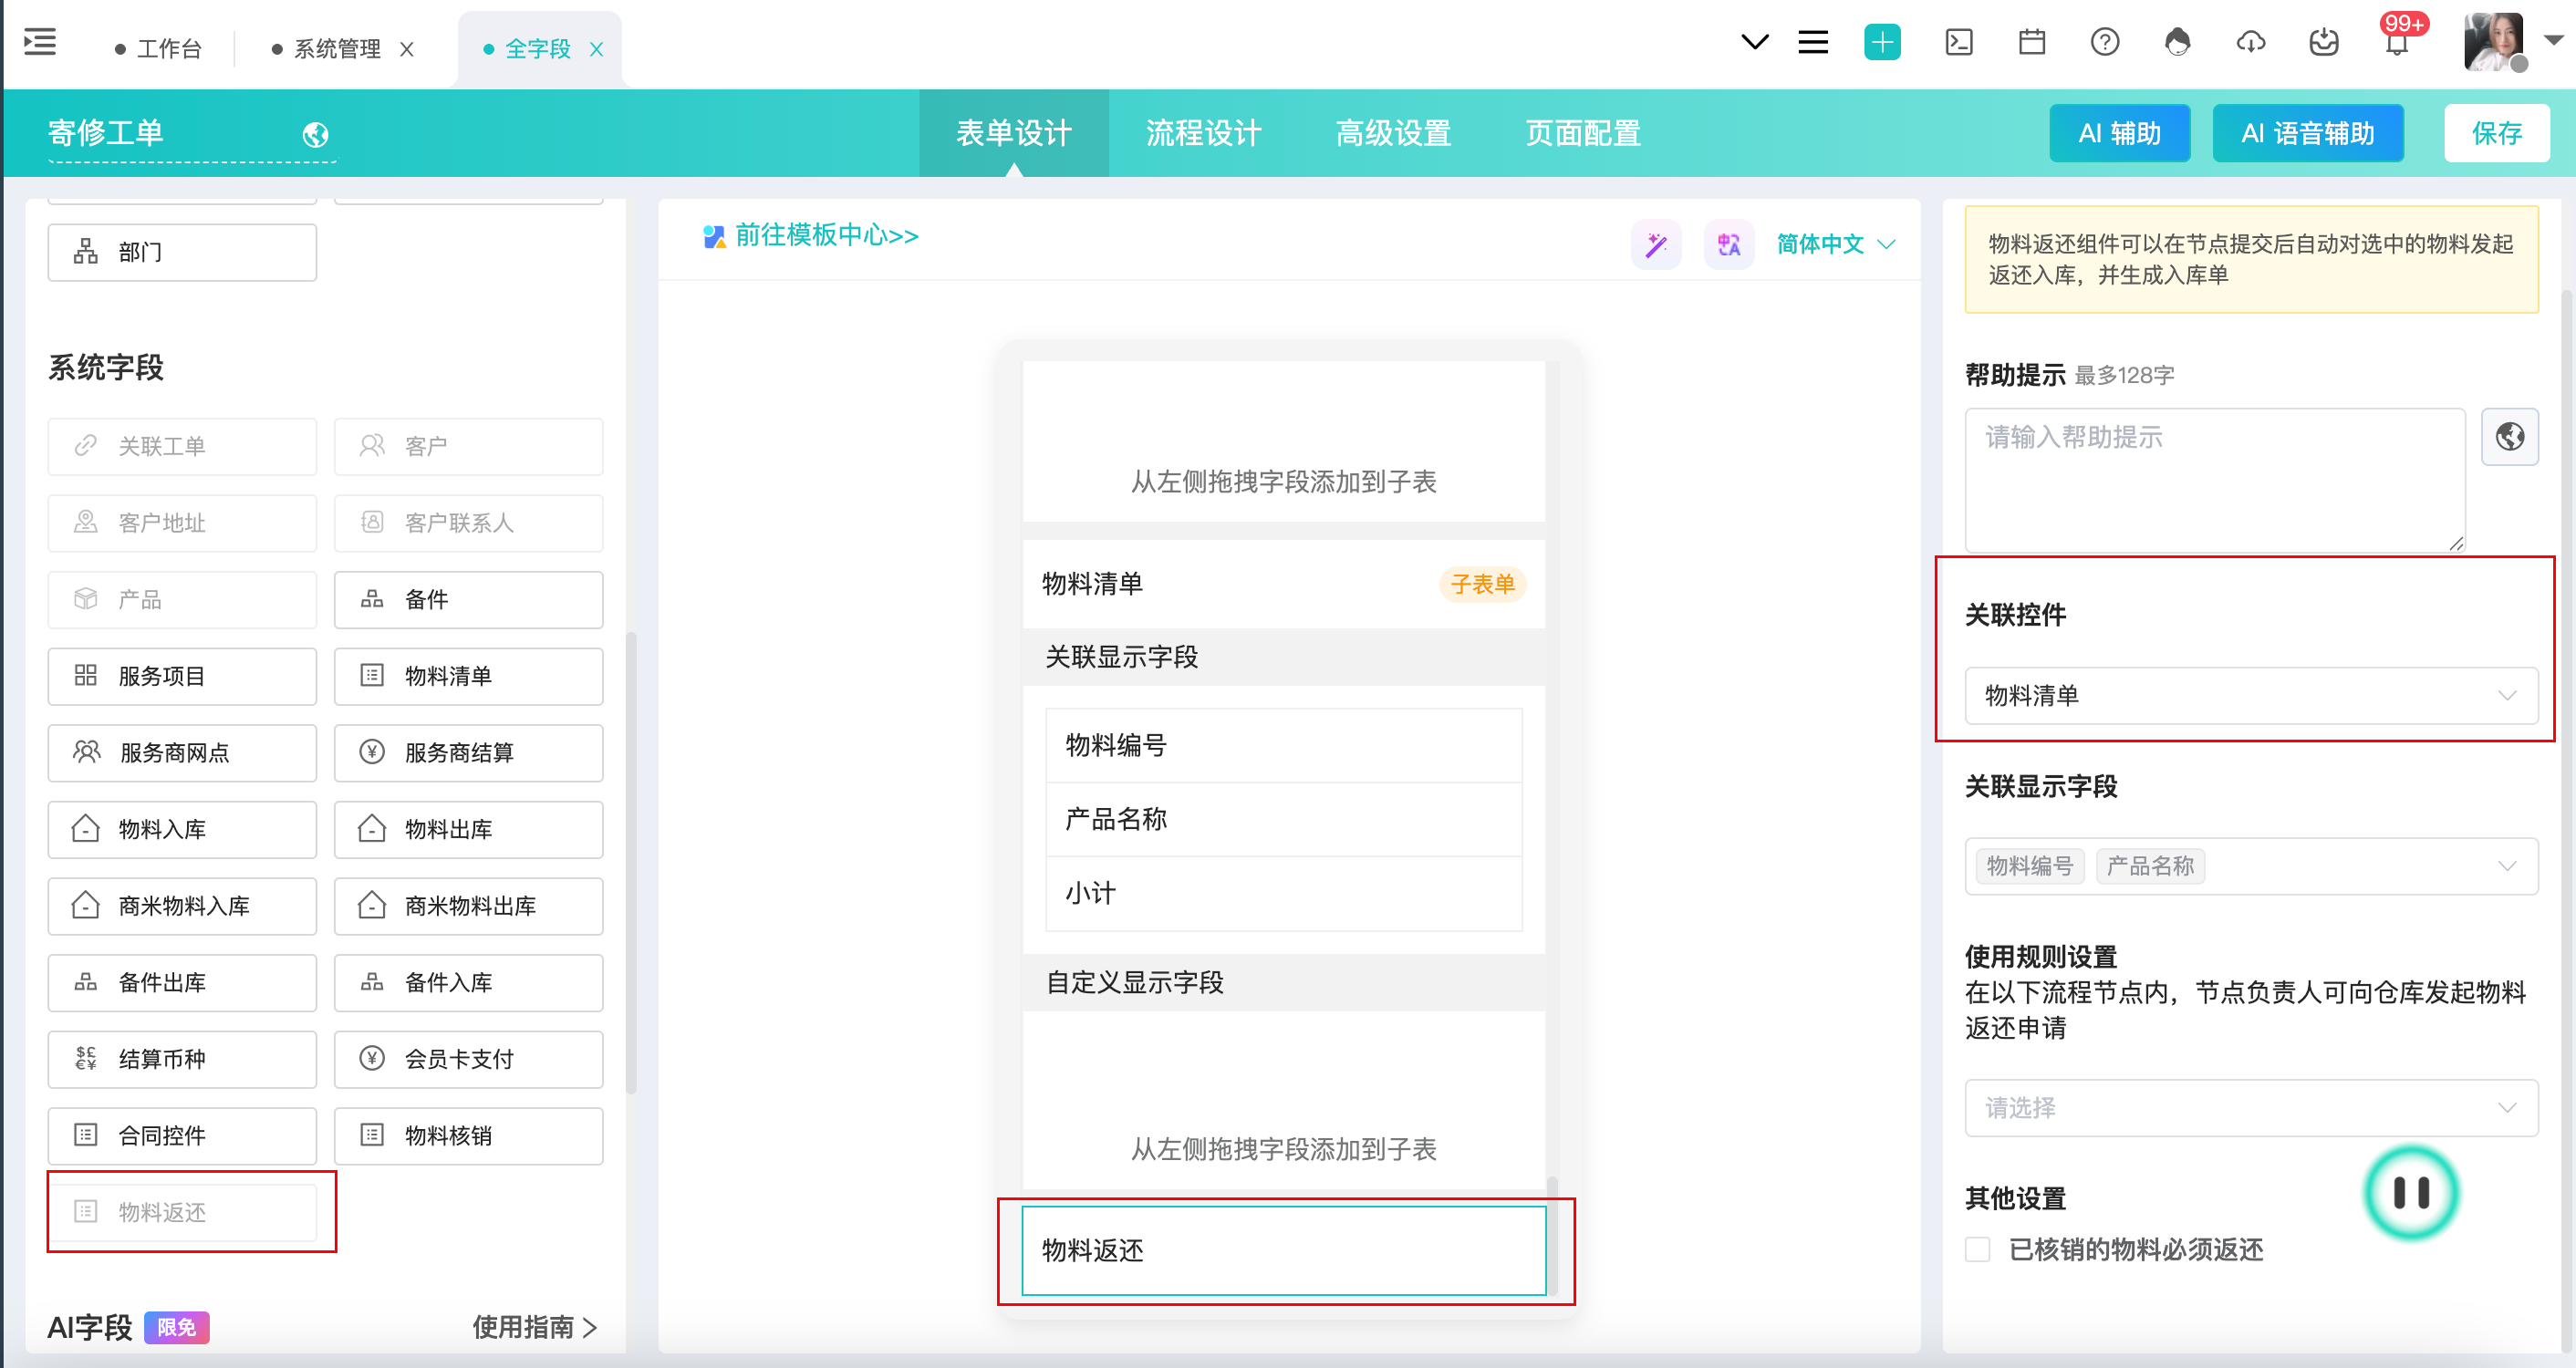Screen dimensions: 2576x1368
Task: Switch to the 工作台 tab
Action: (159, 48)
